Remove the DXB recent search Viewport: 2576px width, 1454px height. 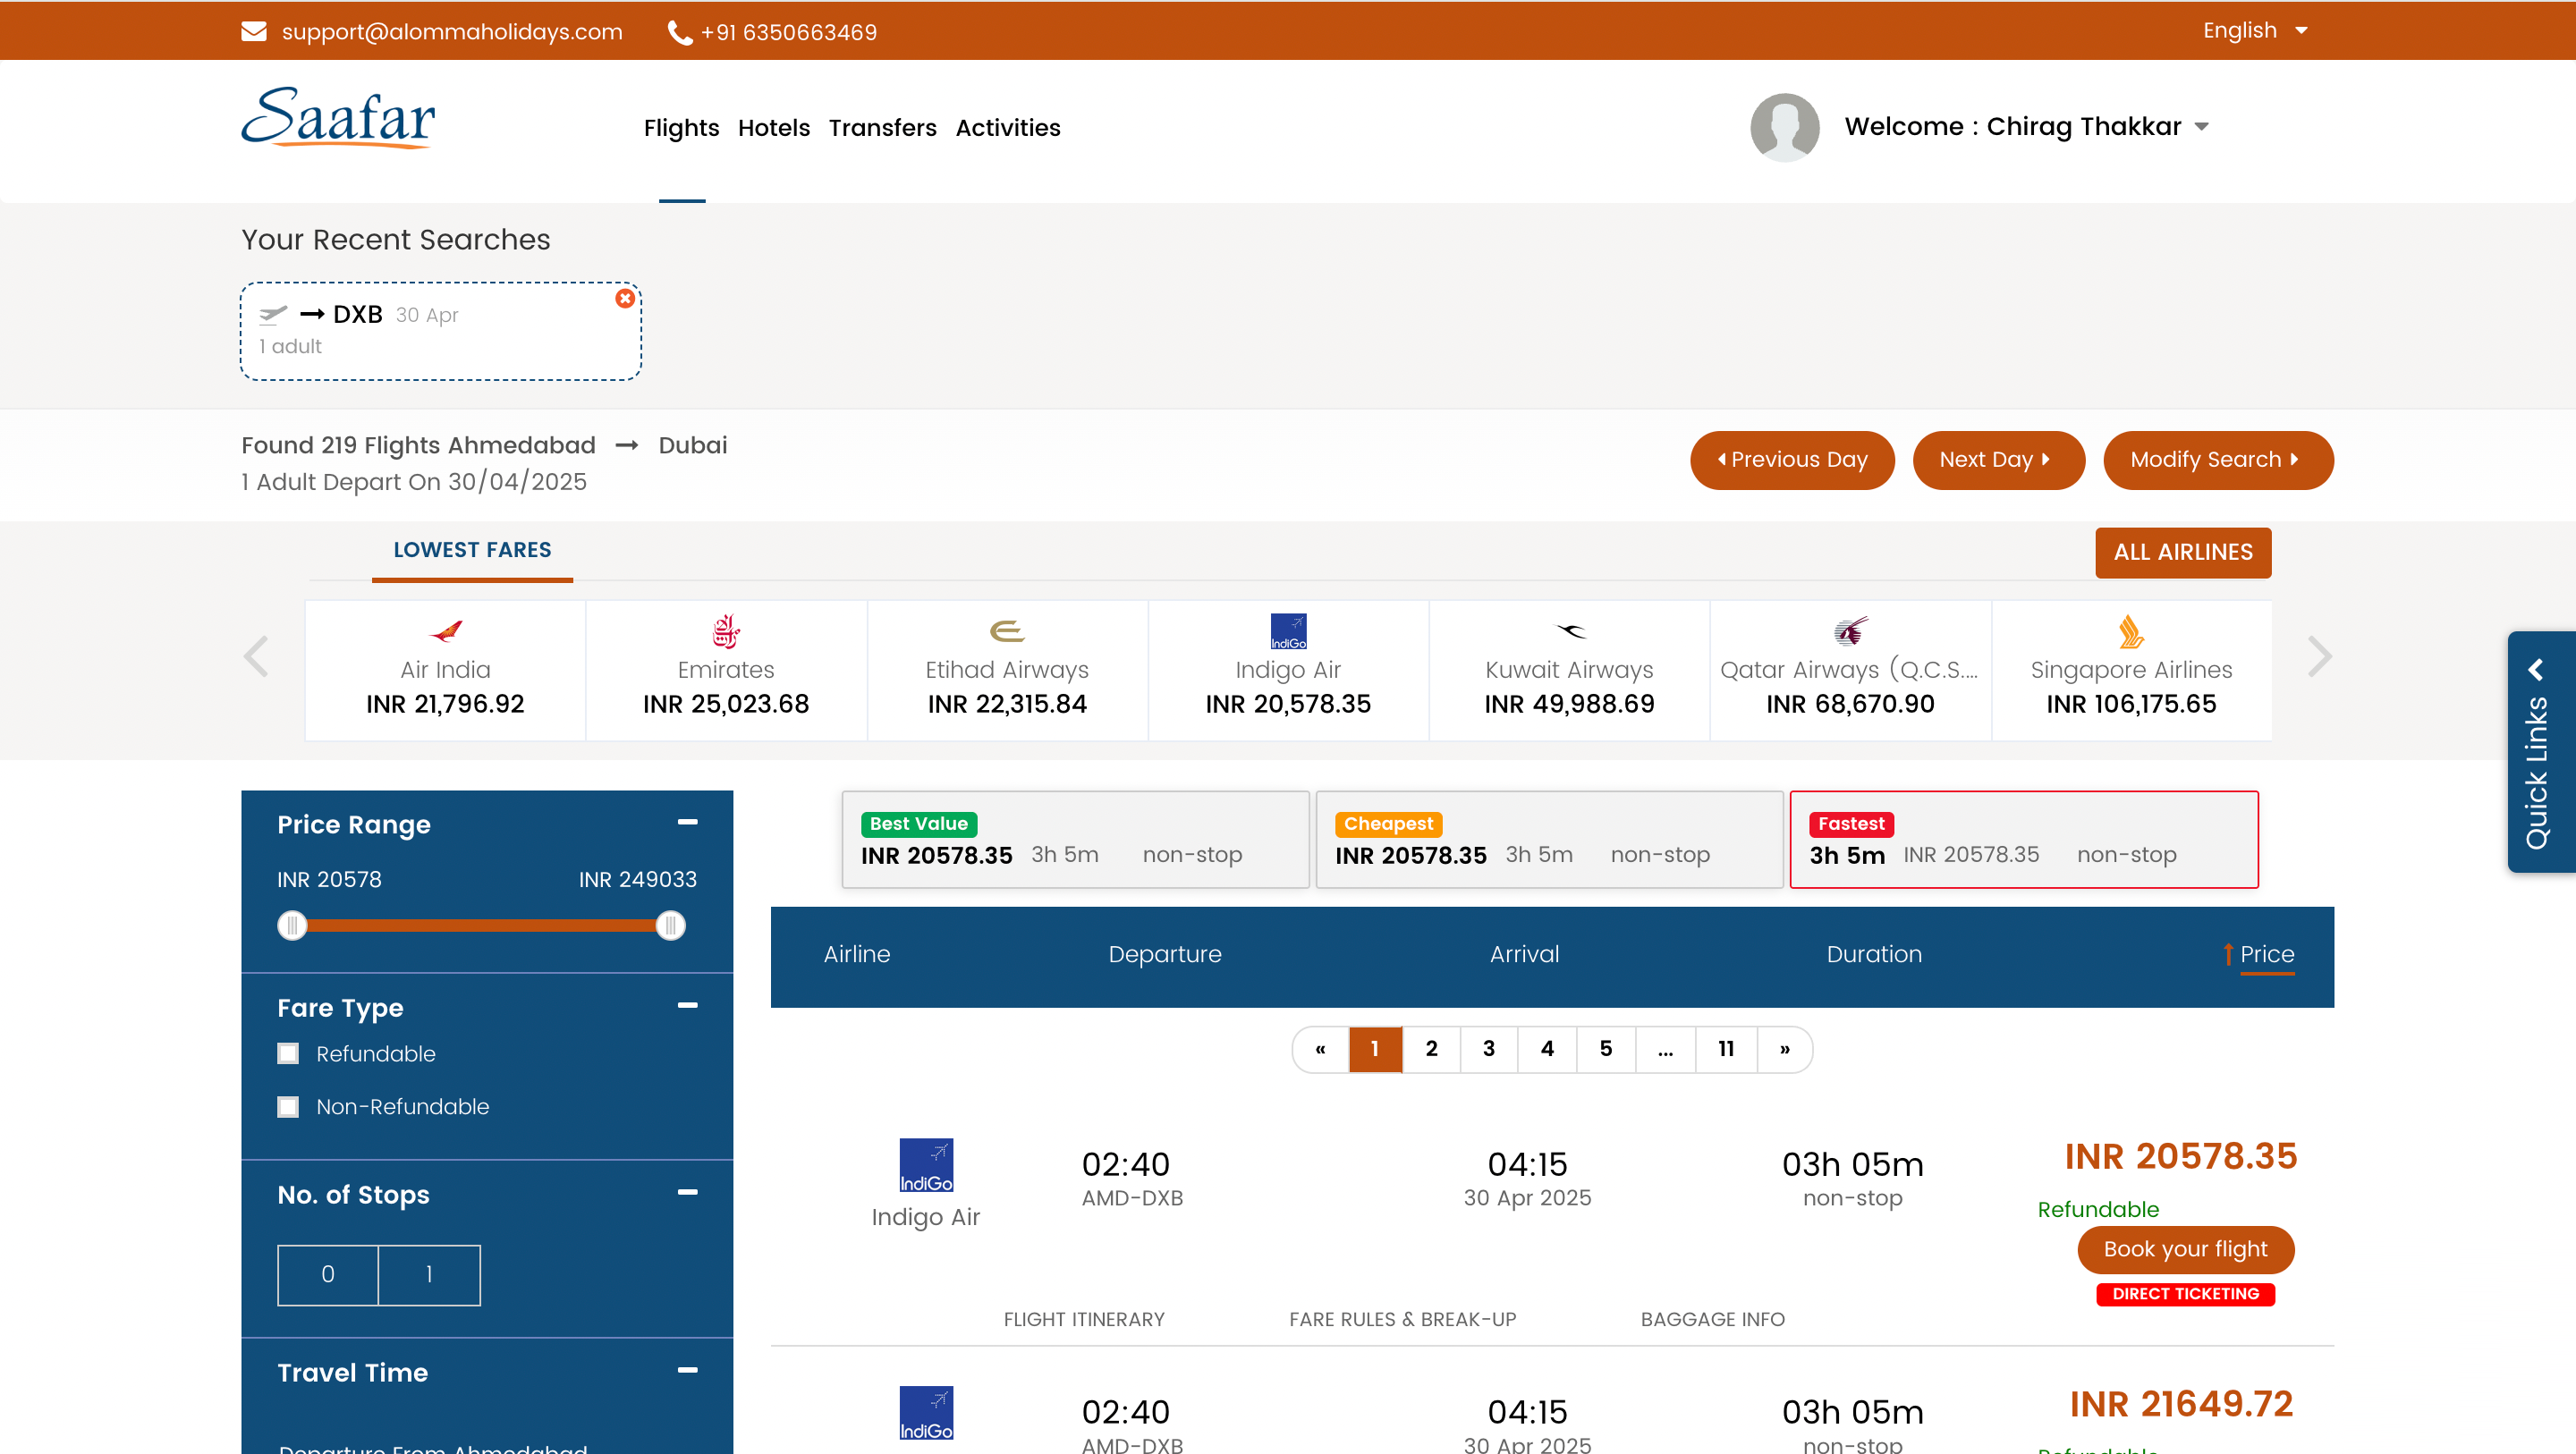point(625,298)
